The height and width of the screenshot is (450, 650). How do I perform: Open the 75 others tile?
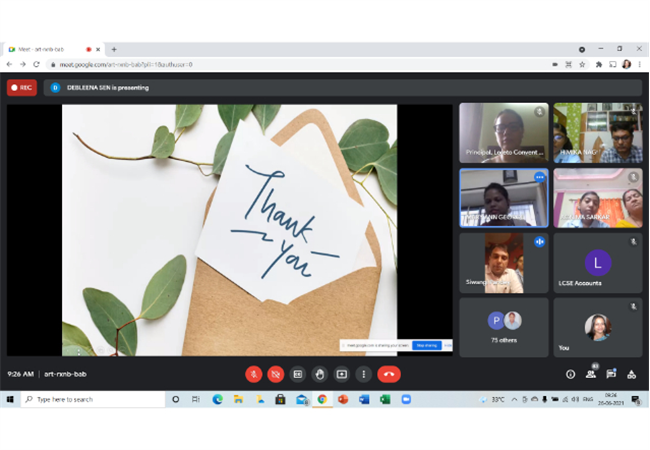pos(504,327)
